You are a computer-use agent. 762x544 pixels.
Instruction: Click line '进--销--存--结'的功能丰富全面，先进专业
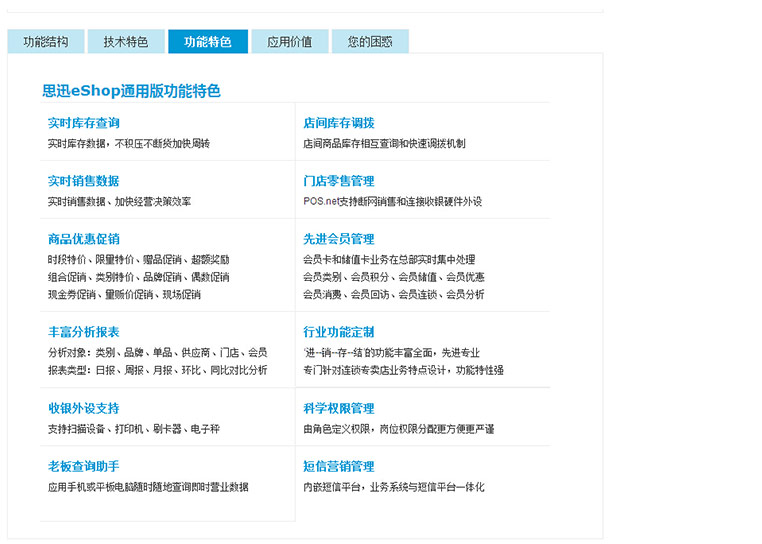point(391,352)
